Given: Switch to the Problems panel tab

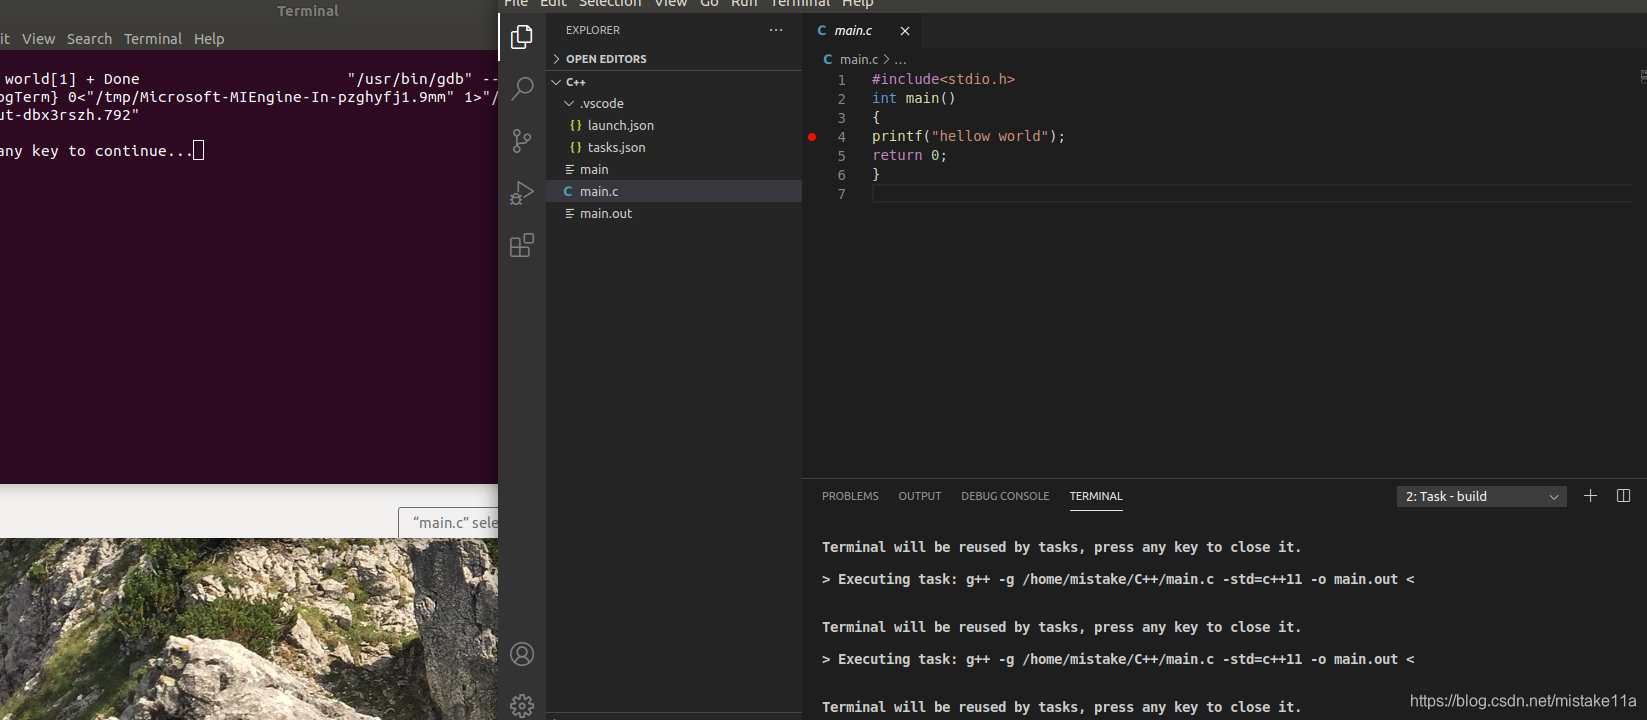Looking at the screenshot, I should pos(850,496).
